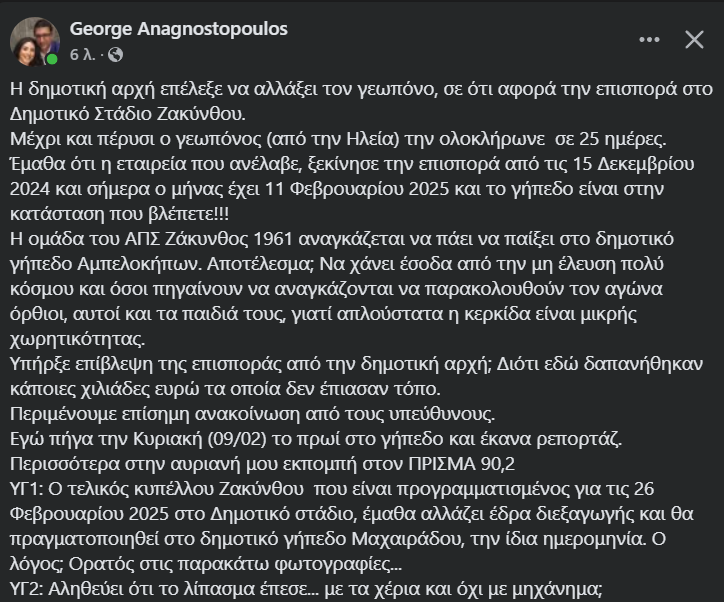This screenshot has height=602, width=724.
Task: Click the text 'Δημοτικό Στάδιο Ζακύνθου'
Action: pos(126,114)
